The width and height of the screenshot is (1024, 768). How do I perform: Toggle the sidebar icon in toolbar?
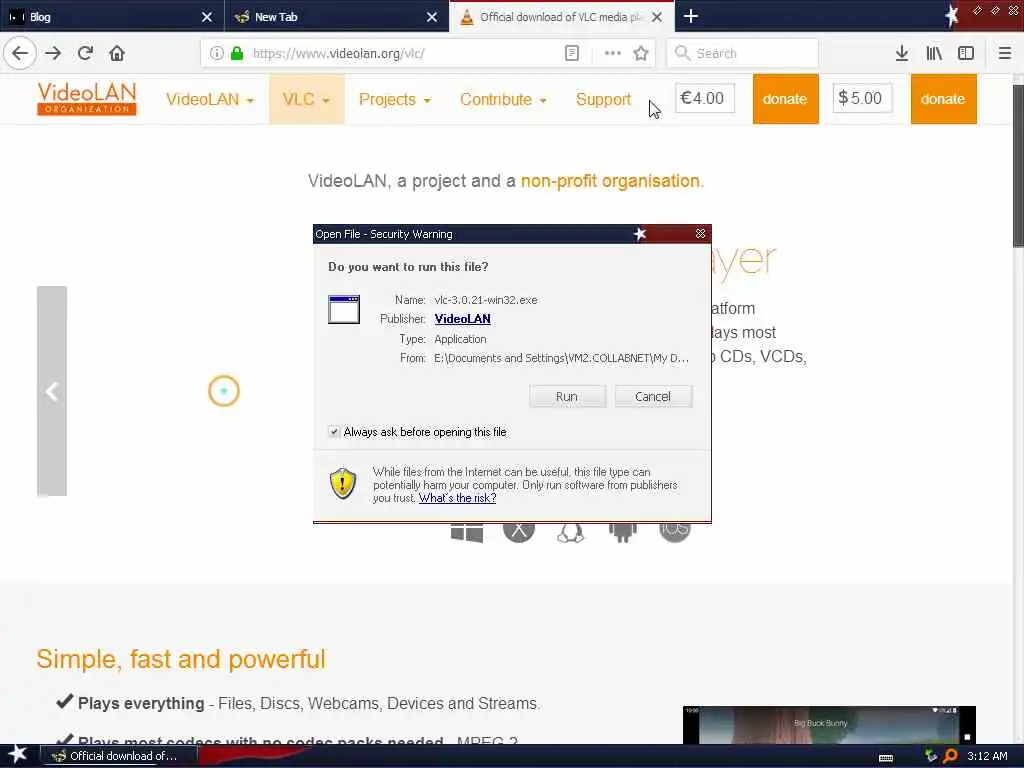[x=966, y=53]
